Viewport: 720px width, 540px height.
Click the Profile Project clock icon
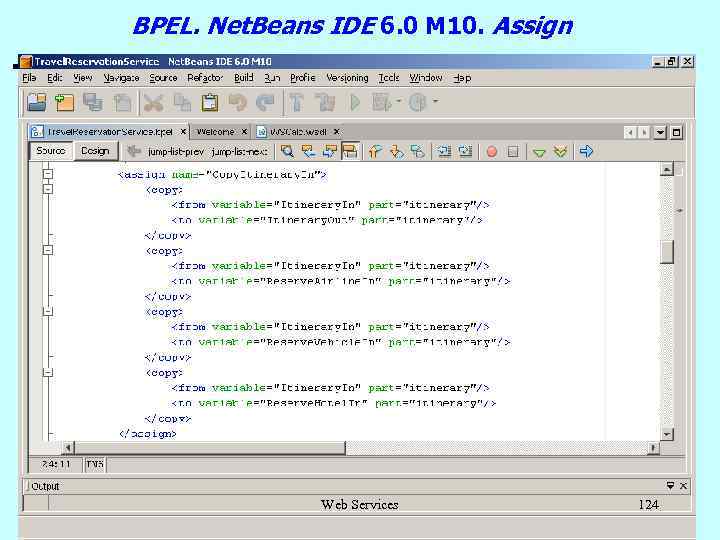coord(417,102)
